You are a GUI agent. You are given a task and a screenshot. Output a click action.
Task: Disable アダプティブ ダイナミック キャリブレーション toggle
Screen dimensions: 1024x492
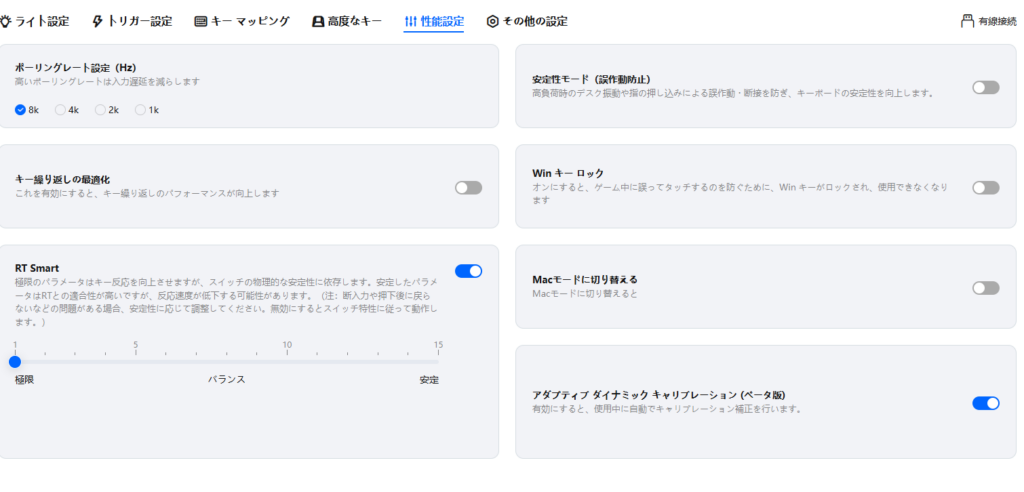(x=985, y=403)
